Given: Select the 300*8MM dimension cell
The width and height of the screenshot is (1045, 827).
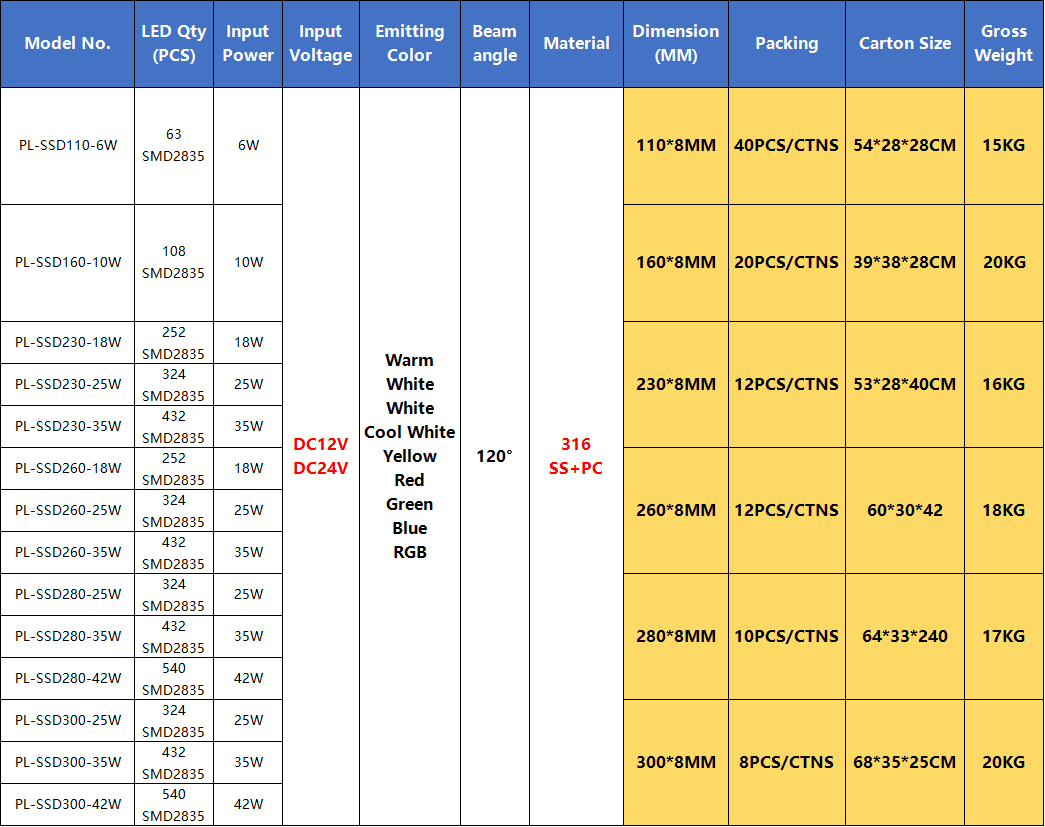Looking at the screenshot, I should [676, 762].
